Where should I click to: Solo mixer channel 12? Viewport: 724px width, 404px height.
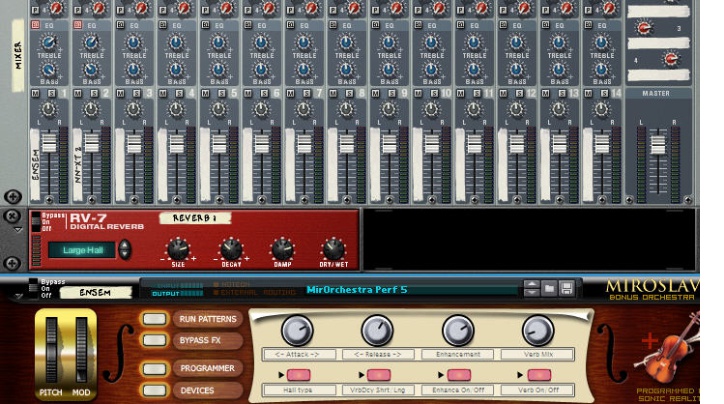[x=519, y=94]
